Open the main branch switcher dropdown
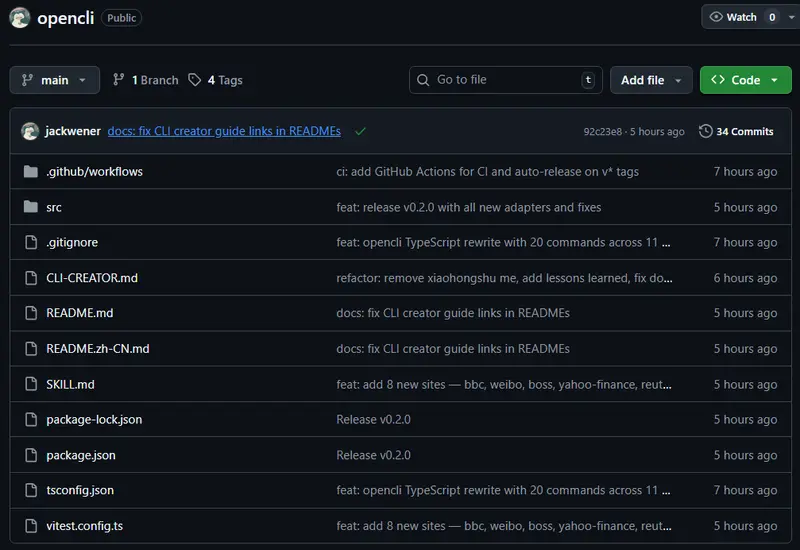The height and width of the screenshot is (550, 800). [55, 80]
